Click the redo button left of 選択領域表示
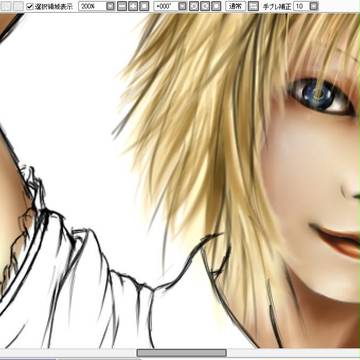 (x=18, y=6)
